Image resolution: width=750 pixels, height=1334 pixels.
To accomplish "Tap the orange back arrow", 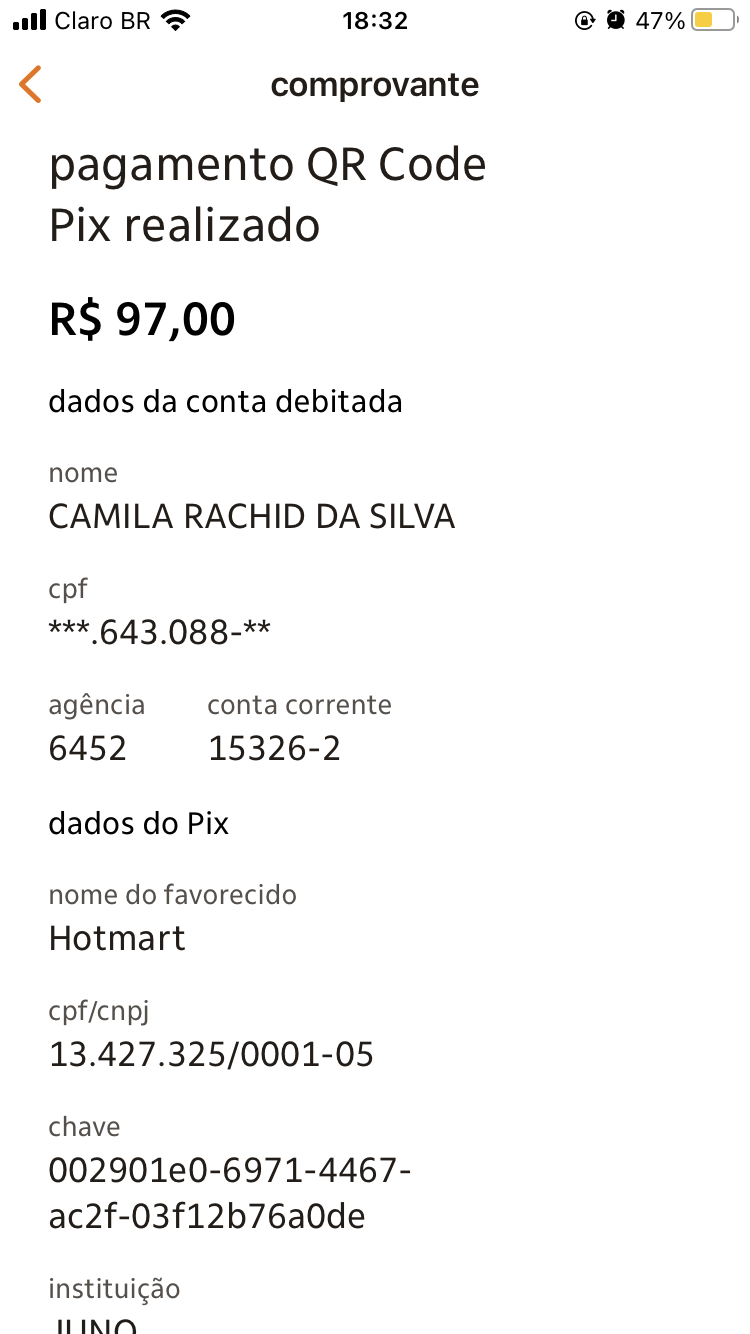I will [31, 85].
